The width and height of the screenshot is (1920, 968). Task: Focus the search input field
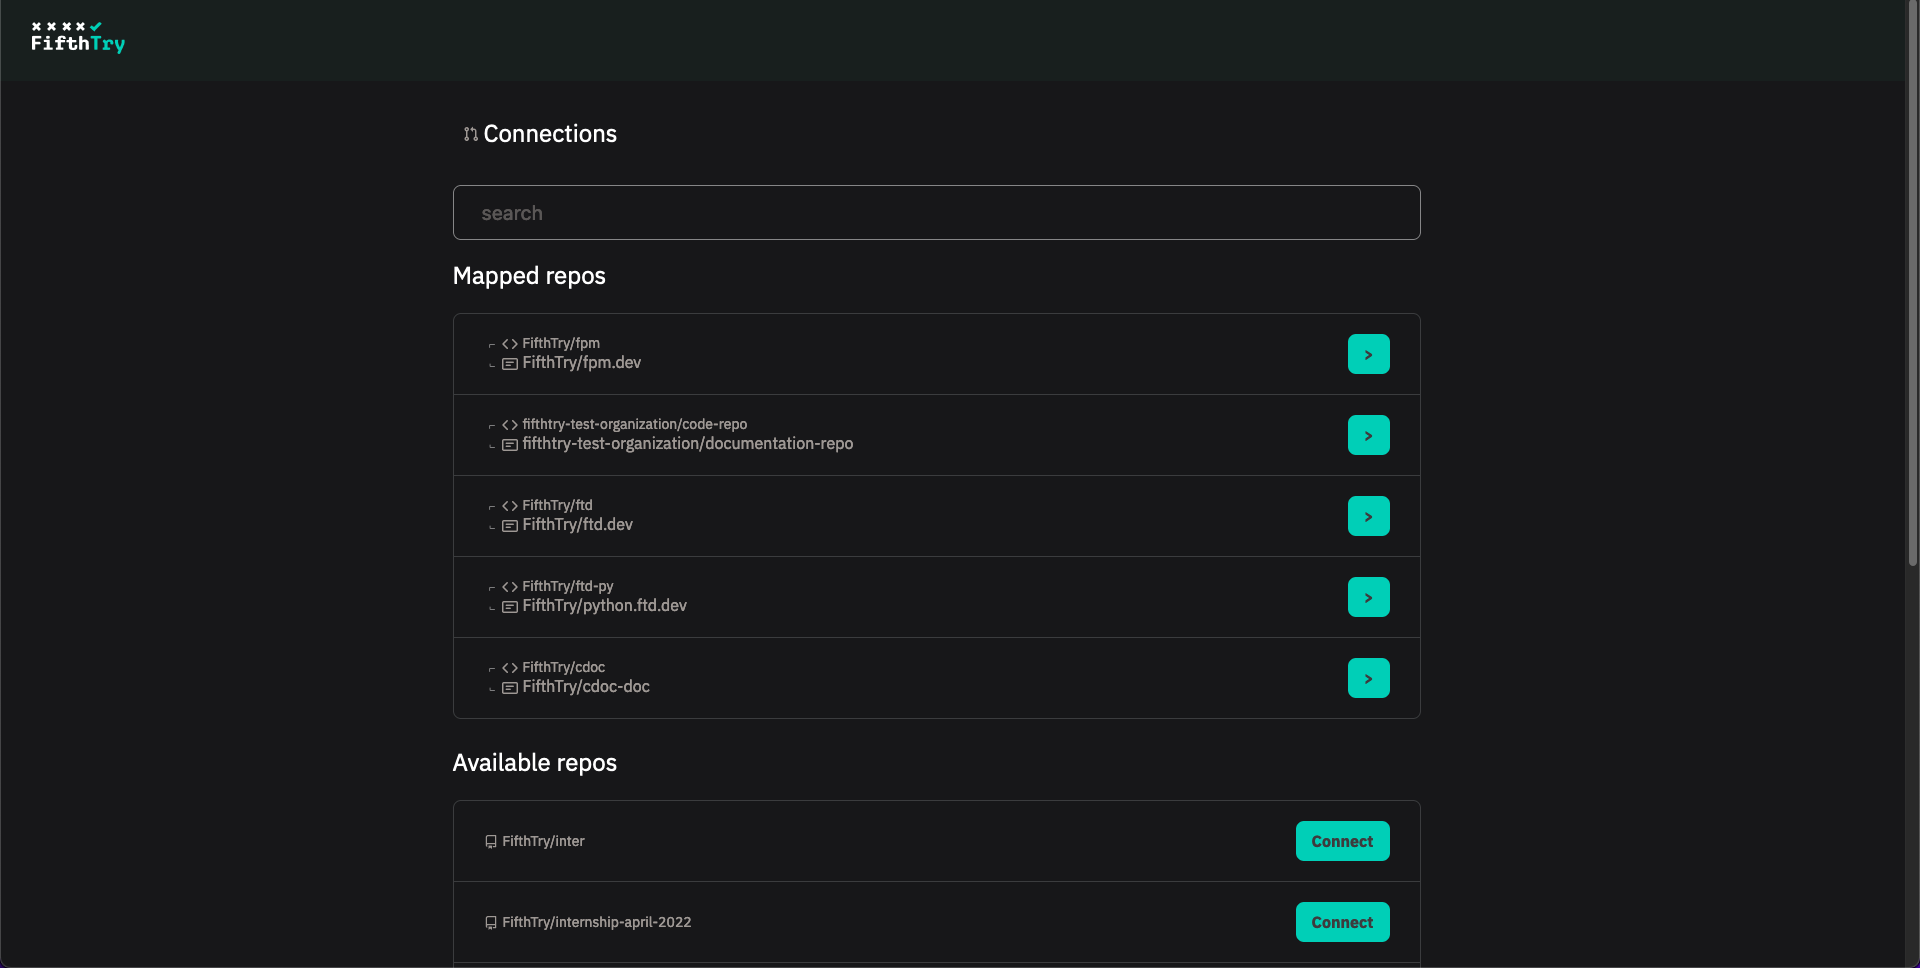point(936,213)
